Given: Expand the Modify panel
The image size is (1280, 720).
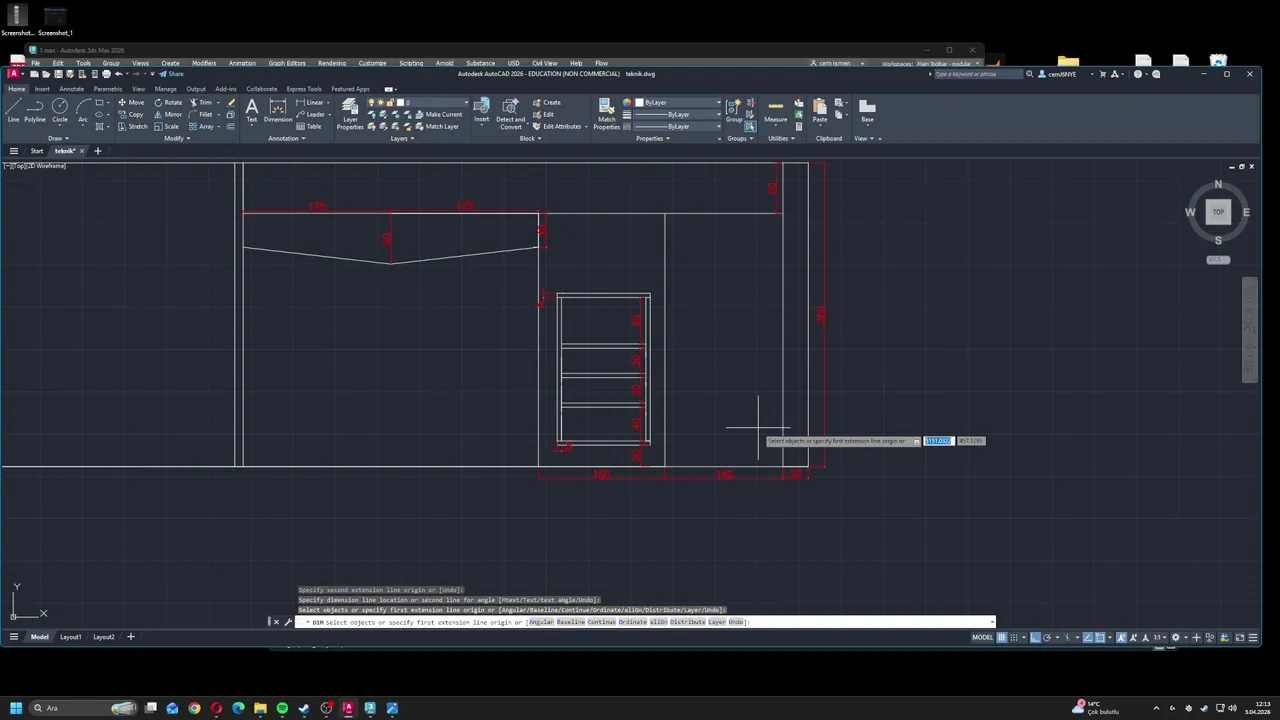Looking at the screenshot, I should point(176,138).
